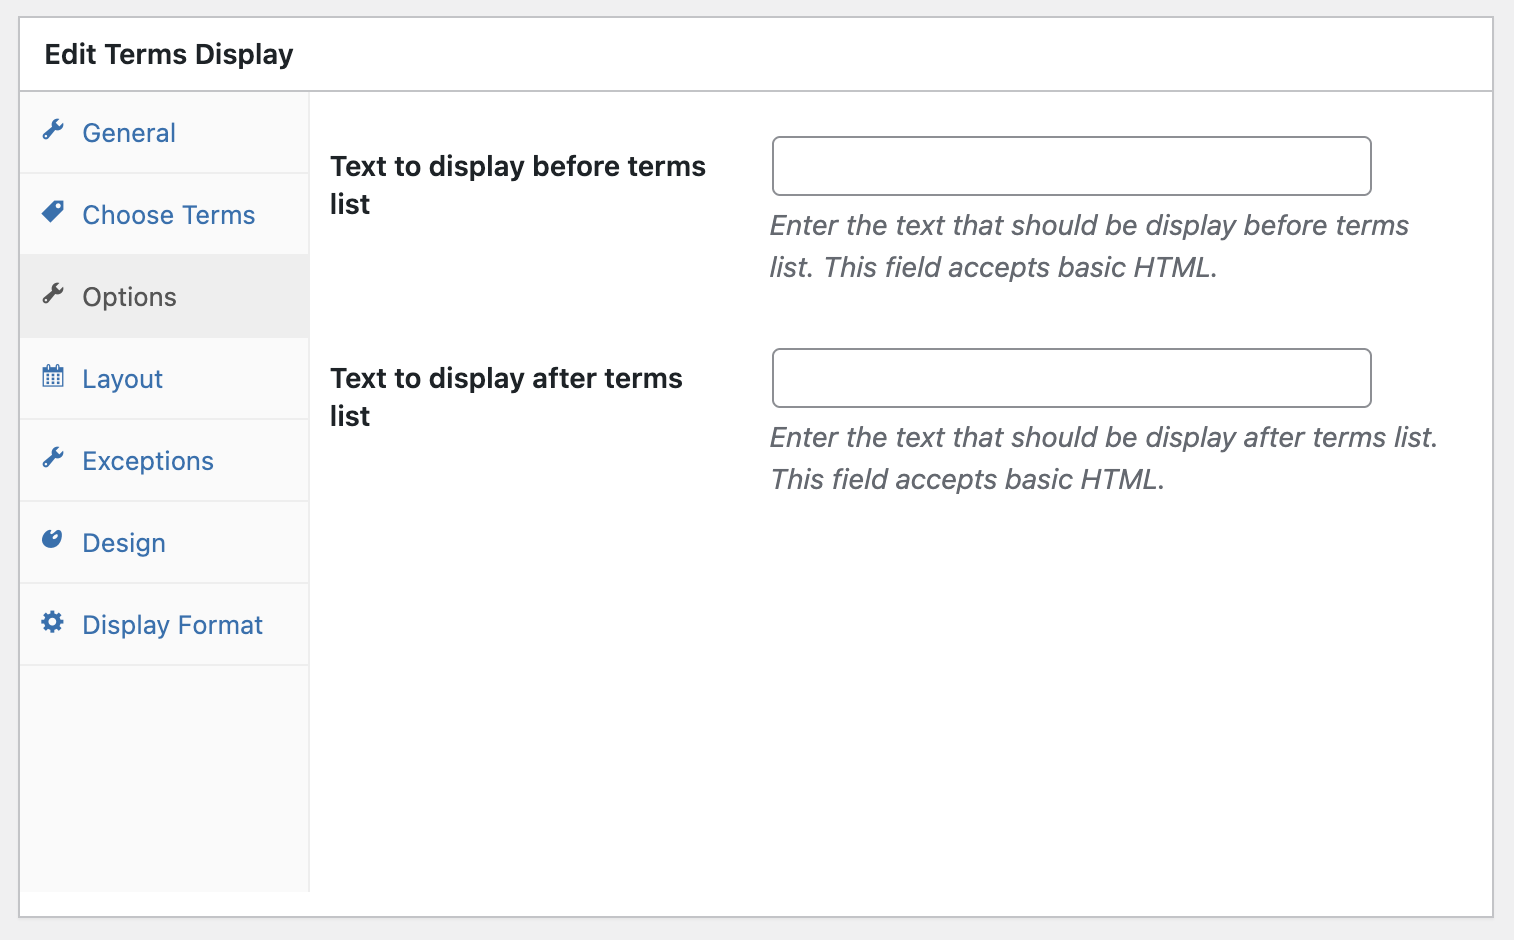Click the text field after terms list
The width and height of the screenshot is (1514, 940).
pyautogui.click(x=1070, y=378)
